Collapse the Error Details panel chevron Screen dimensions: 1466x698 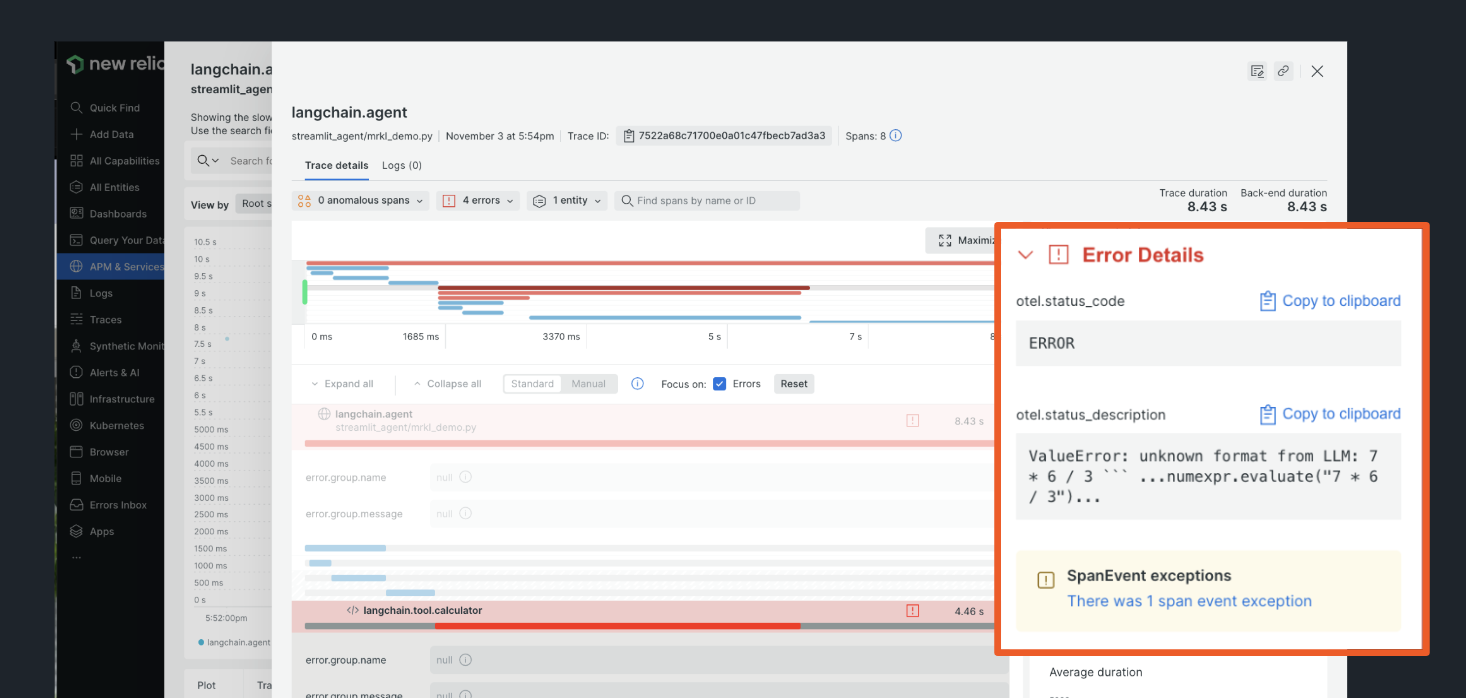pyautogui.click(x=1025, y=255)
